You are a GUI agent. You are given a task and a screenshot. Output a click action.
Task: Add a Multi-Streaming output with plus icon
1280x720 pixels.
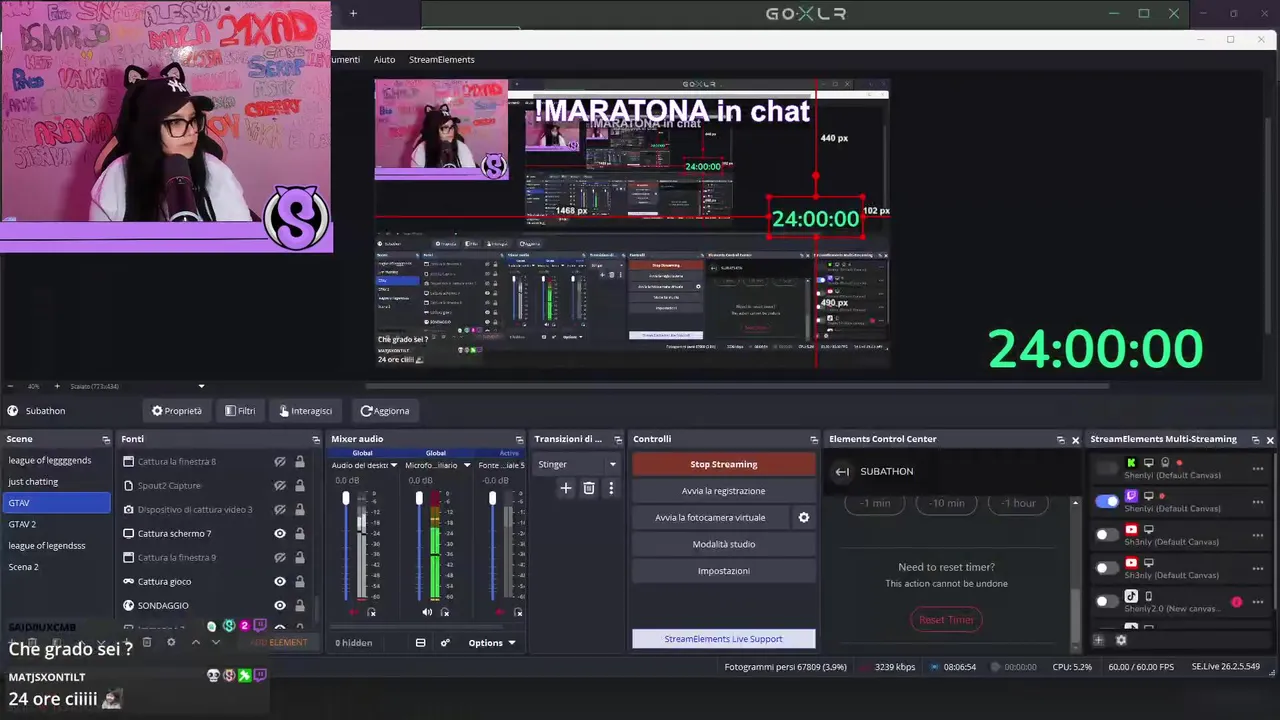point(1099,640)
